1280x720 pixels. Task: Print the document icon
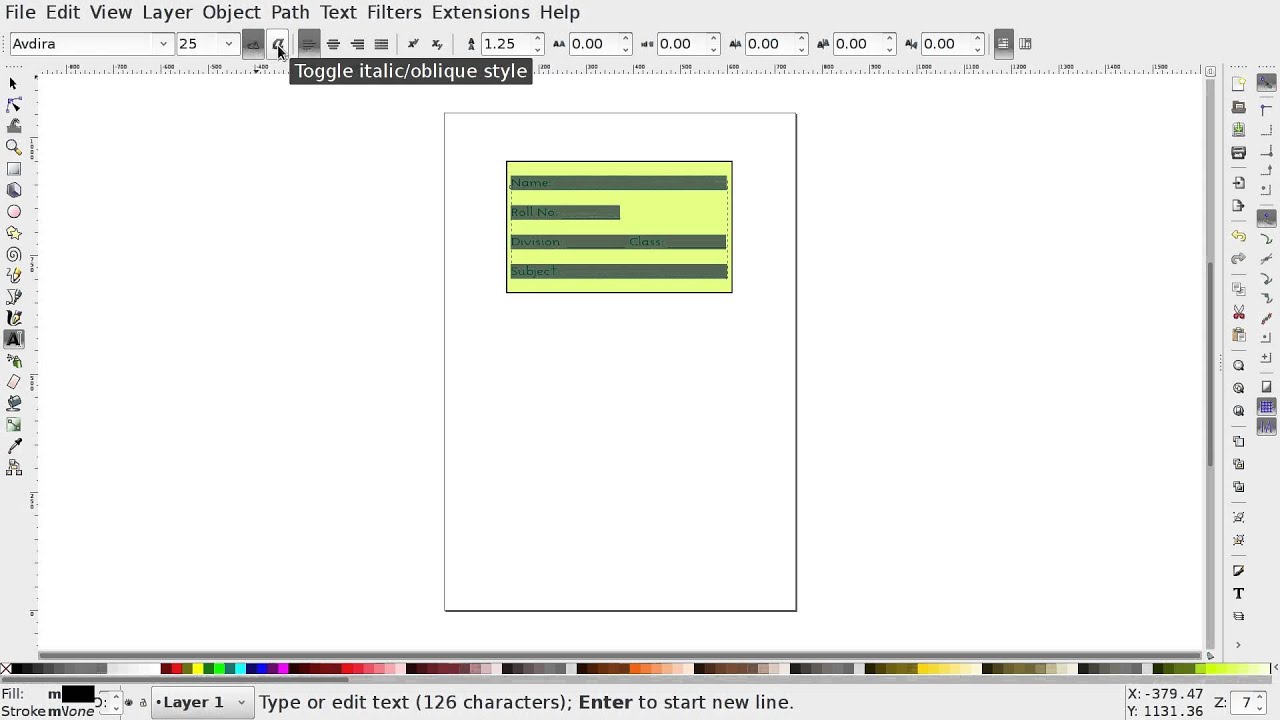click(1239, 153)
